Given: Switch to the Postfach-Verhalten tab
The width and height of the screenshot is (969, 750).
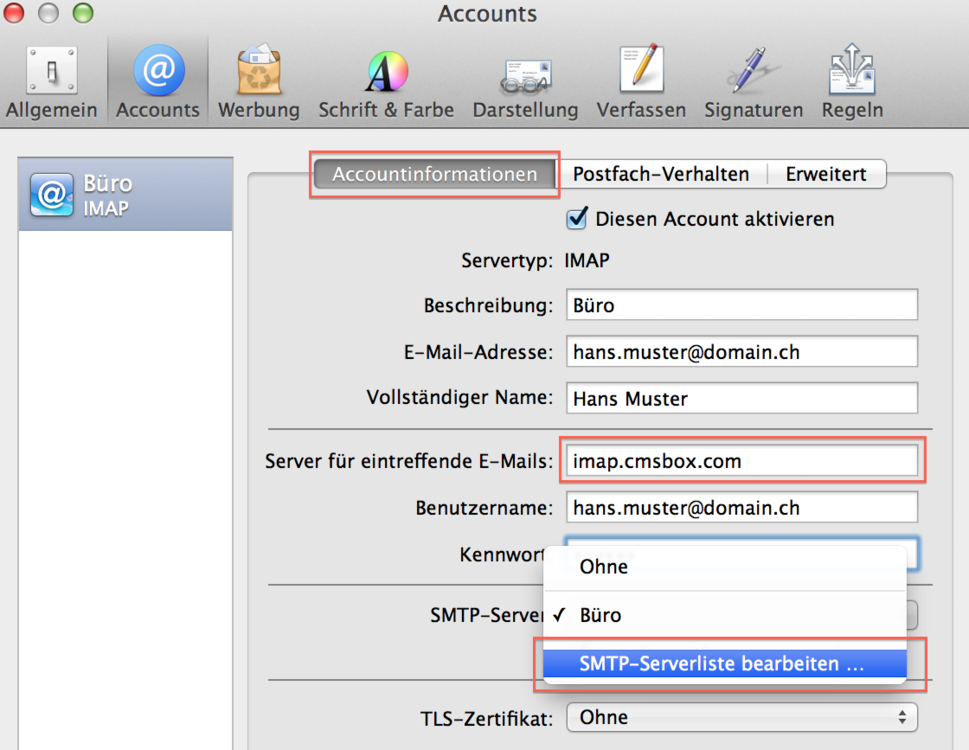Looking at the screenshot, I should point(661,173).
